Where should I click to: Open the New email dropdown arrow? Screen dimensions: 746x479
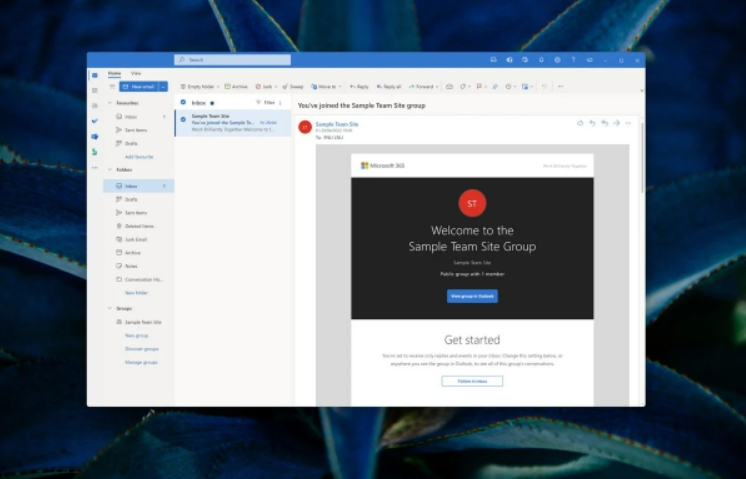point(163,87)
